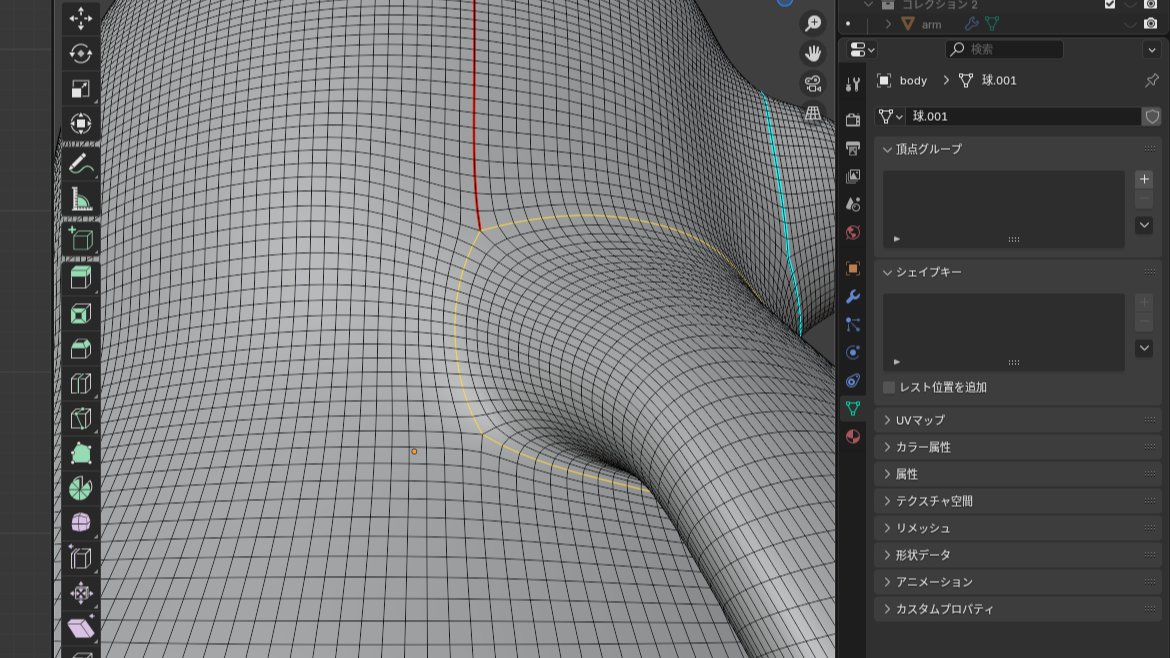Select the Move tool

click(81, 18)
